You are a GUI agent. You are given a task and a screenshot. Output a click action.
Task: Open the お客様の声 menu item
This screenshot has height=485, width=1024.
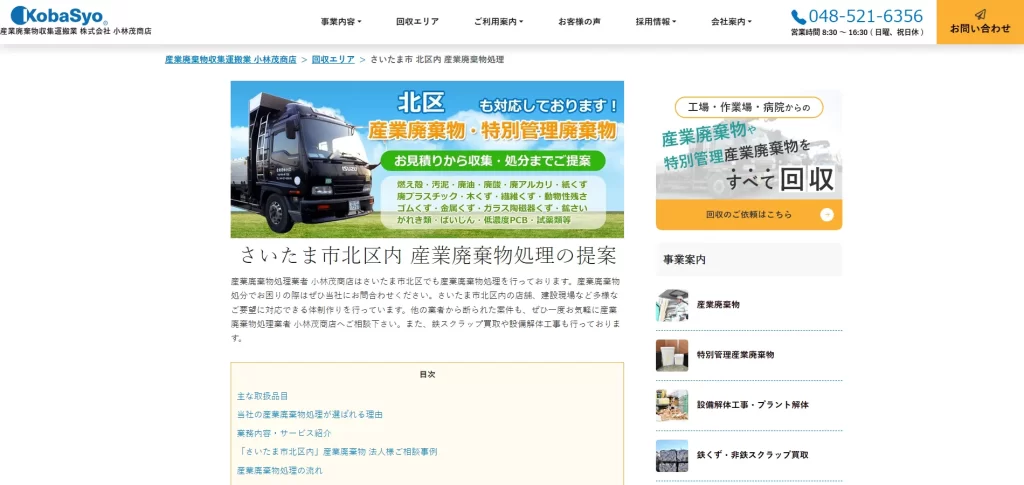click(579, 22)
